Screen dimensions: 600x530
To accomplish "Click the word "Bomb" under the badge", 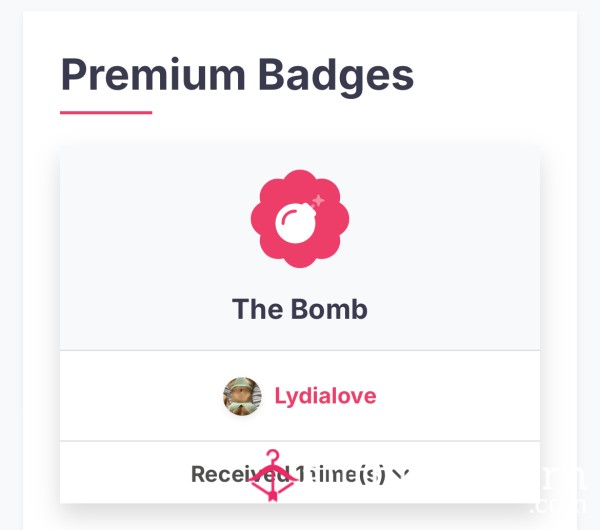I will (329, 309).
